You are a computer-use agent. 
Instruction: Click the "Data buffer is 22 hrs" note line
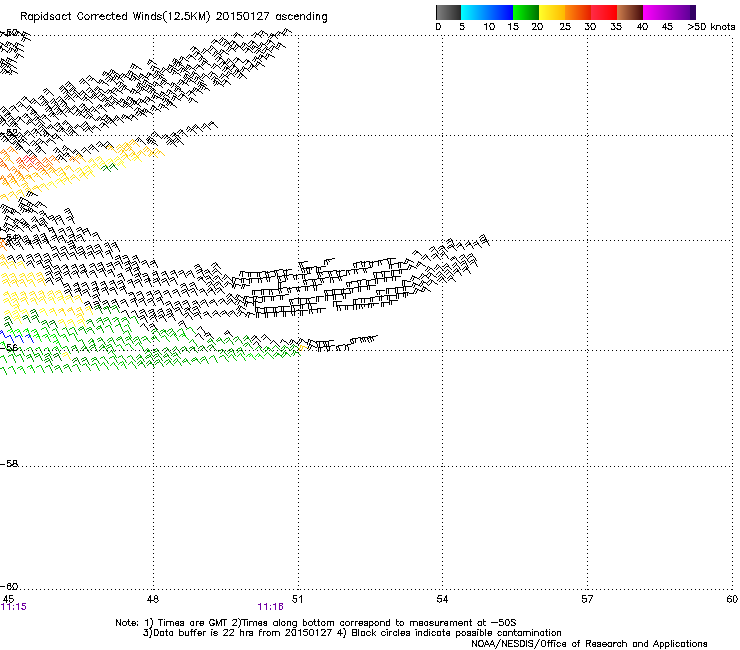tap(353, 633)
